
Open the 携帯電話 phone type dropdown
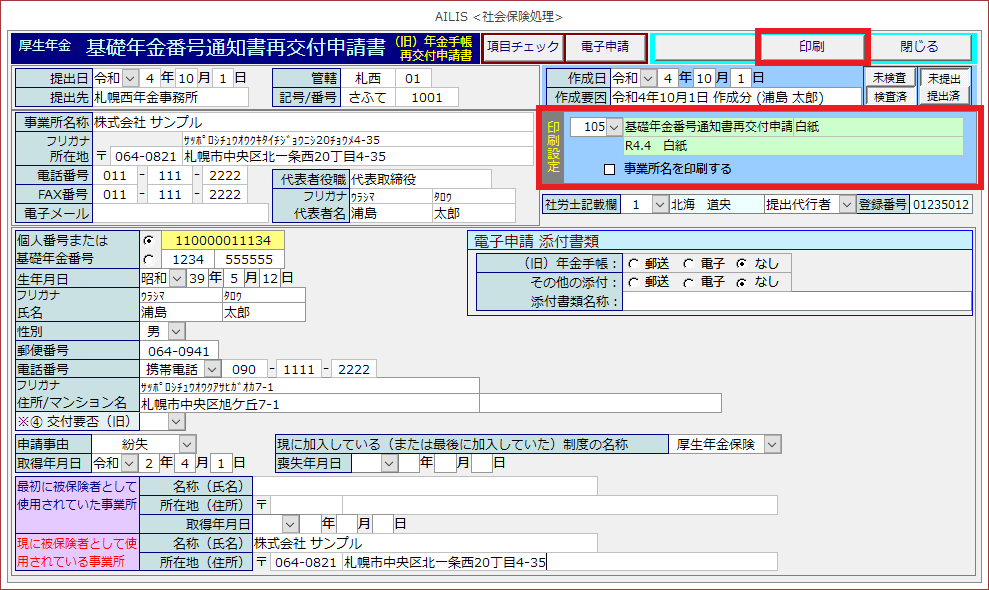[208, 369]
